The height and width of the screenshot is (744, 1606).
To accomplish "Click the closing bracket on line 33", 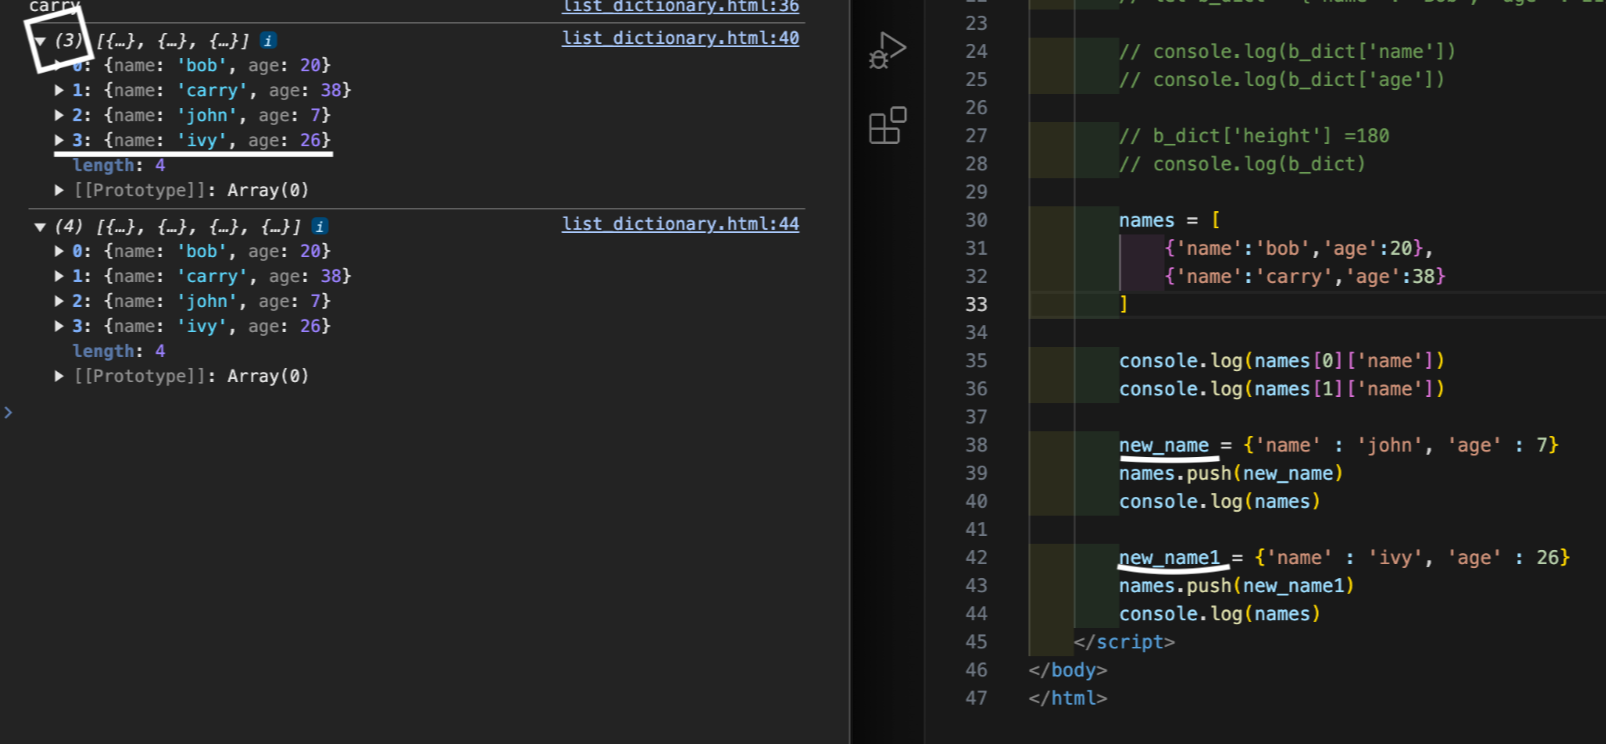I will point(1124,304).
